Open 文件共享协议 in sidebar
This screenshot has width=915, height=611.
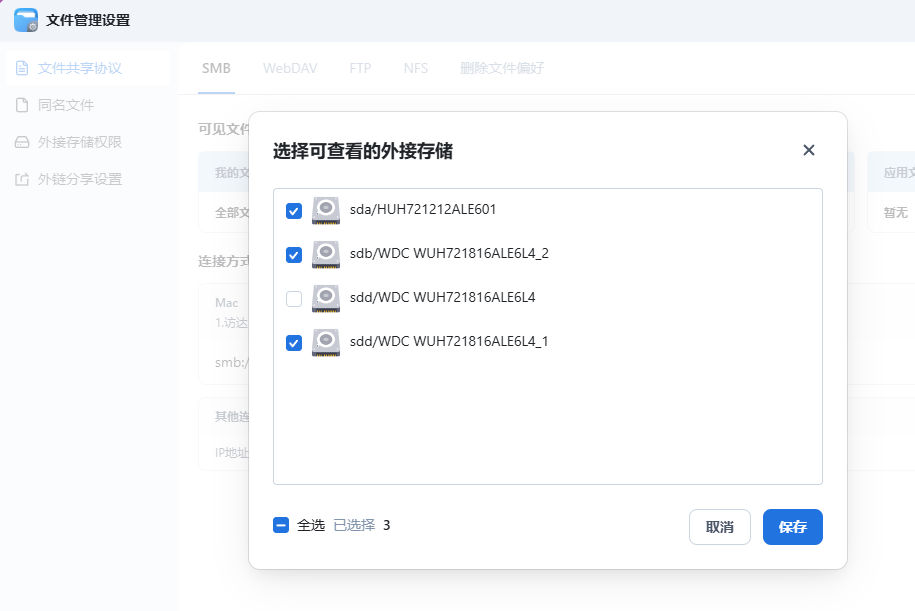pos(88,68)
